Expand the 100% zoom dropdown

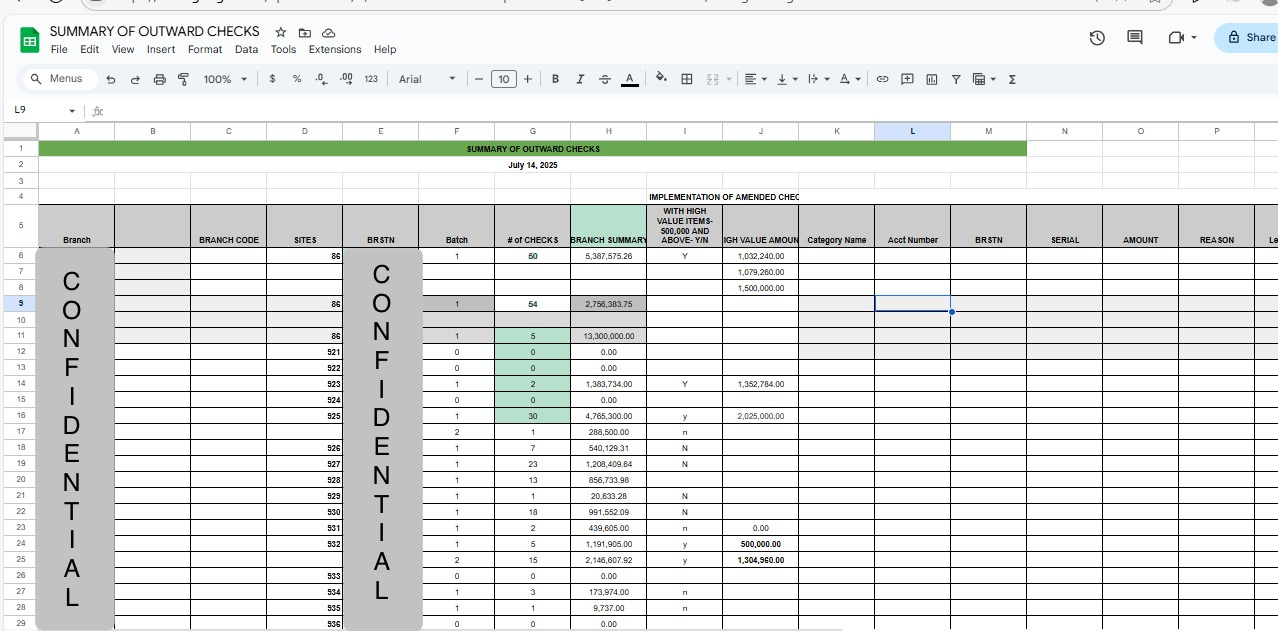pyautogui.click(x=225, y=79)
